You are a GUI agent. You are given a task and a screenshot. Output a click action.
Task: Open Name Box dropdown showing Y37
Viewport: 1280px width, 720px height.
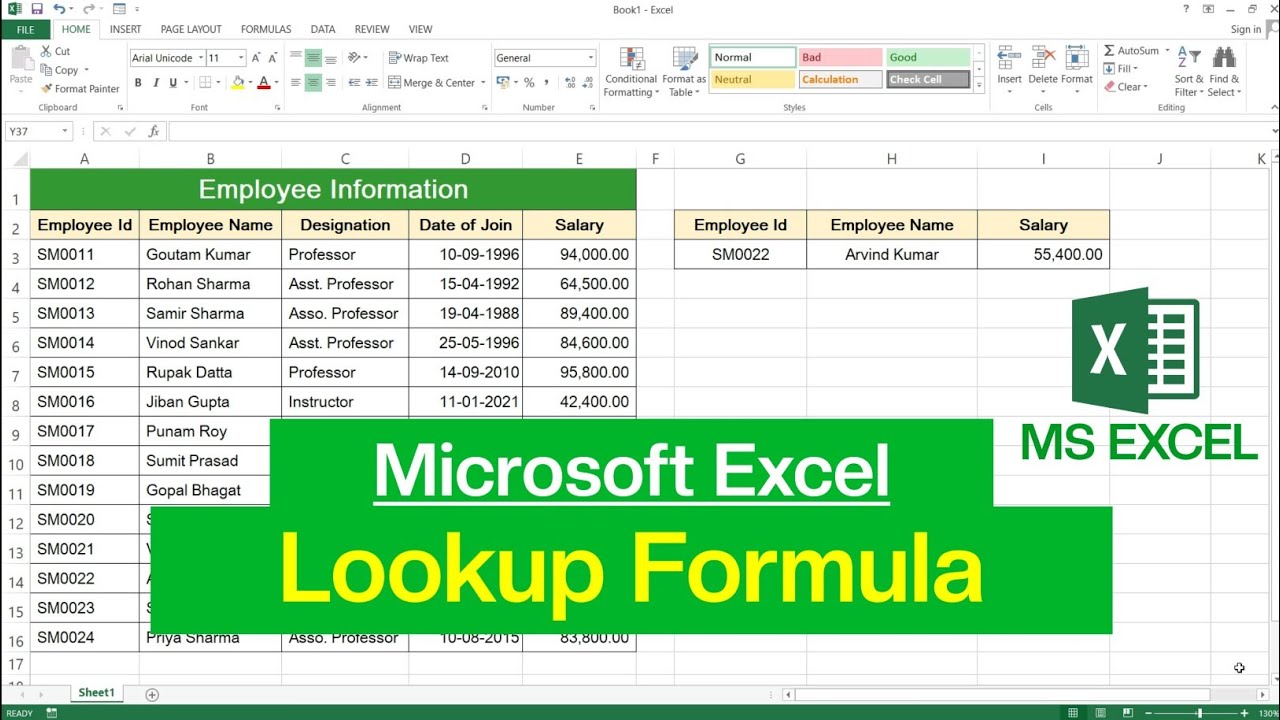coord(64,131)
